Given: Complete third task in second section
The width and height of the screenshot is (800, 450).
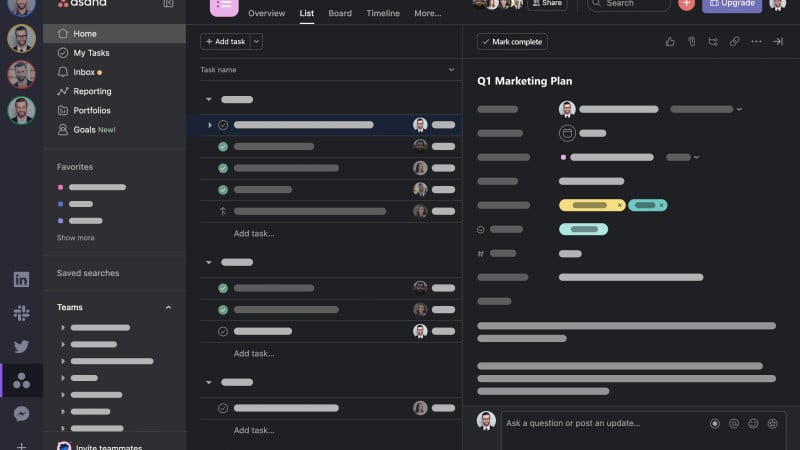Looking at the screenshot, I should coord(223,331).
